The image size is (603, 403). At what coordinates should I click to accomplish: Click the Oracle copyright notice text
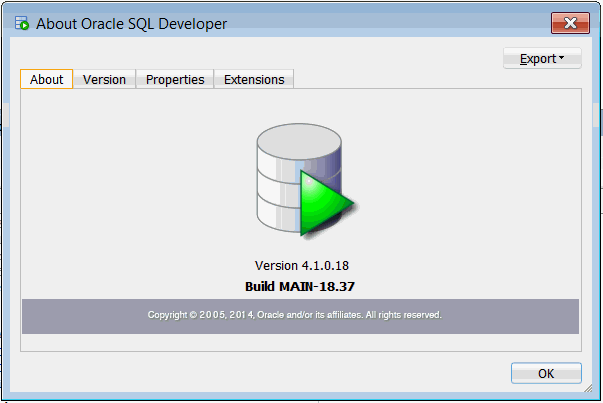[295, 315]
